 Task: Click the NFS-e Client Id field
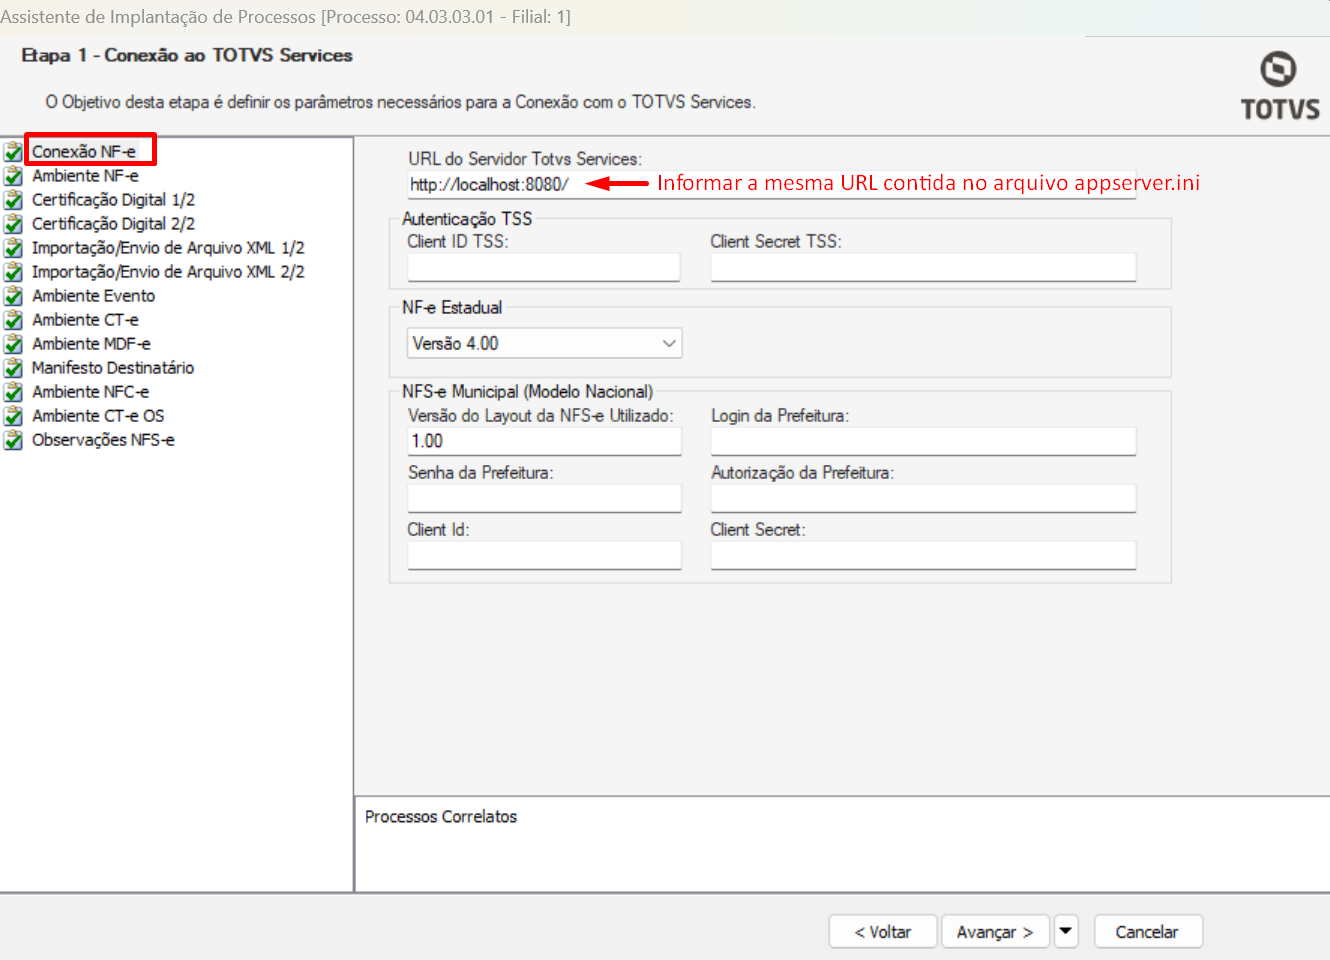pyautogui.click(x=544, y=555)
